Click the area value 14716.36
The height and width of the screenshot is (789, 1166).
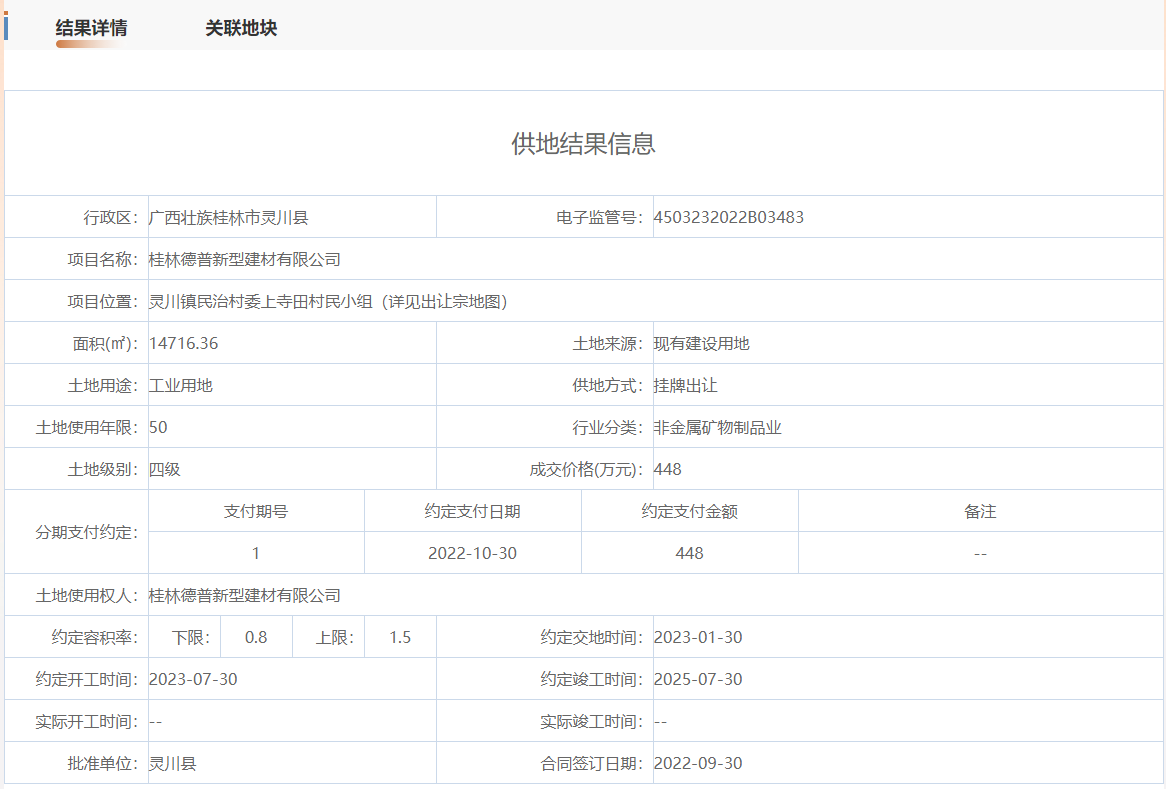(x=183, y=344)
